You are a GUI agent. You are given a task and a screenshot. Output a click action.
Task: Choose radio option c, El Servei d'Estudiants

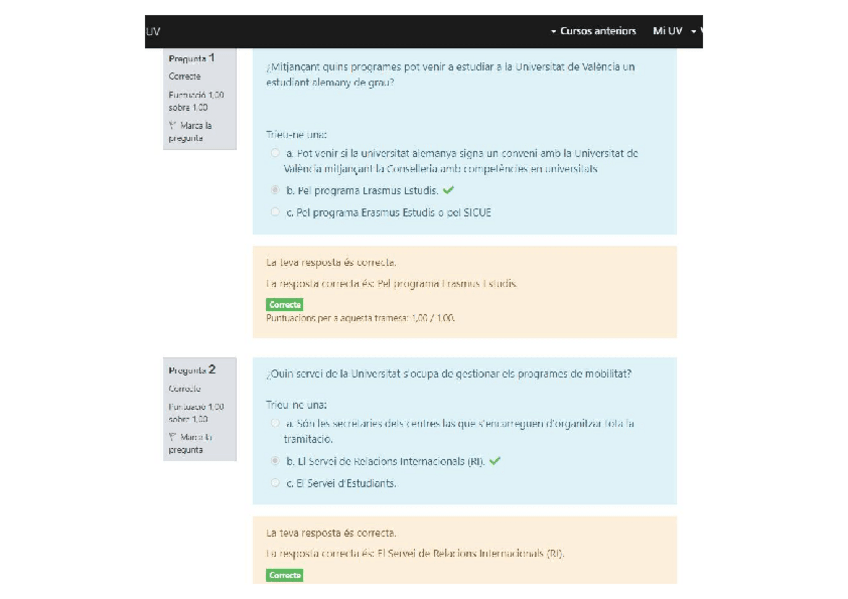275,483
